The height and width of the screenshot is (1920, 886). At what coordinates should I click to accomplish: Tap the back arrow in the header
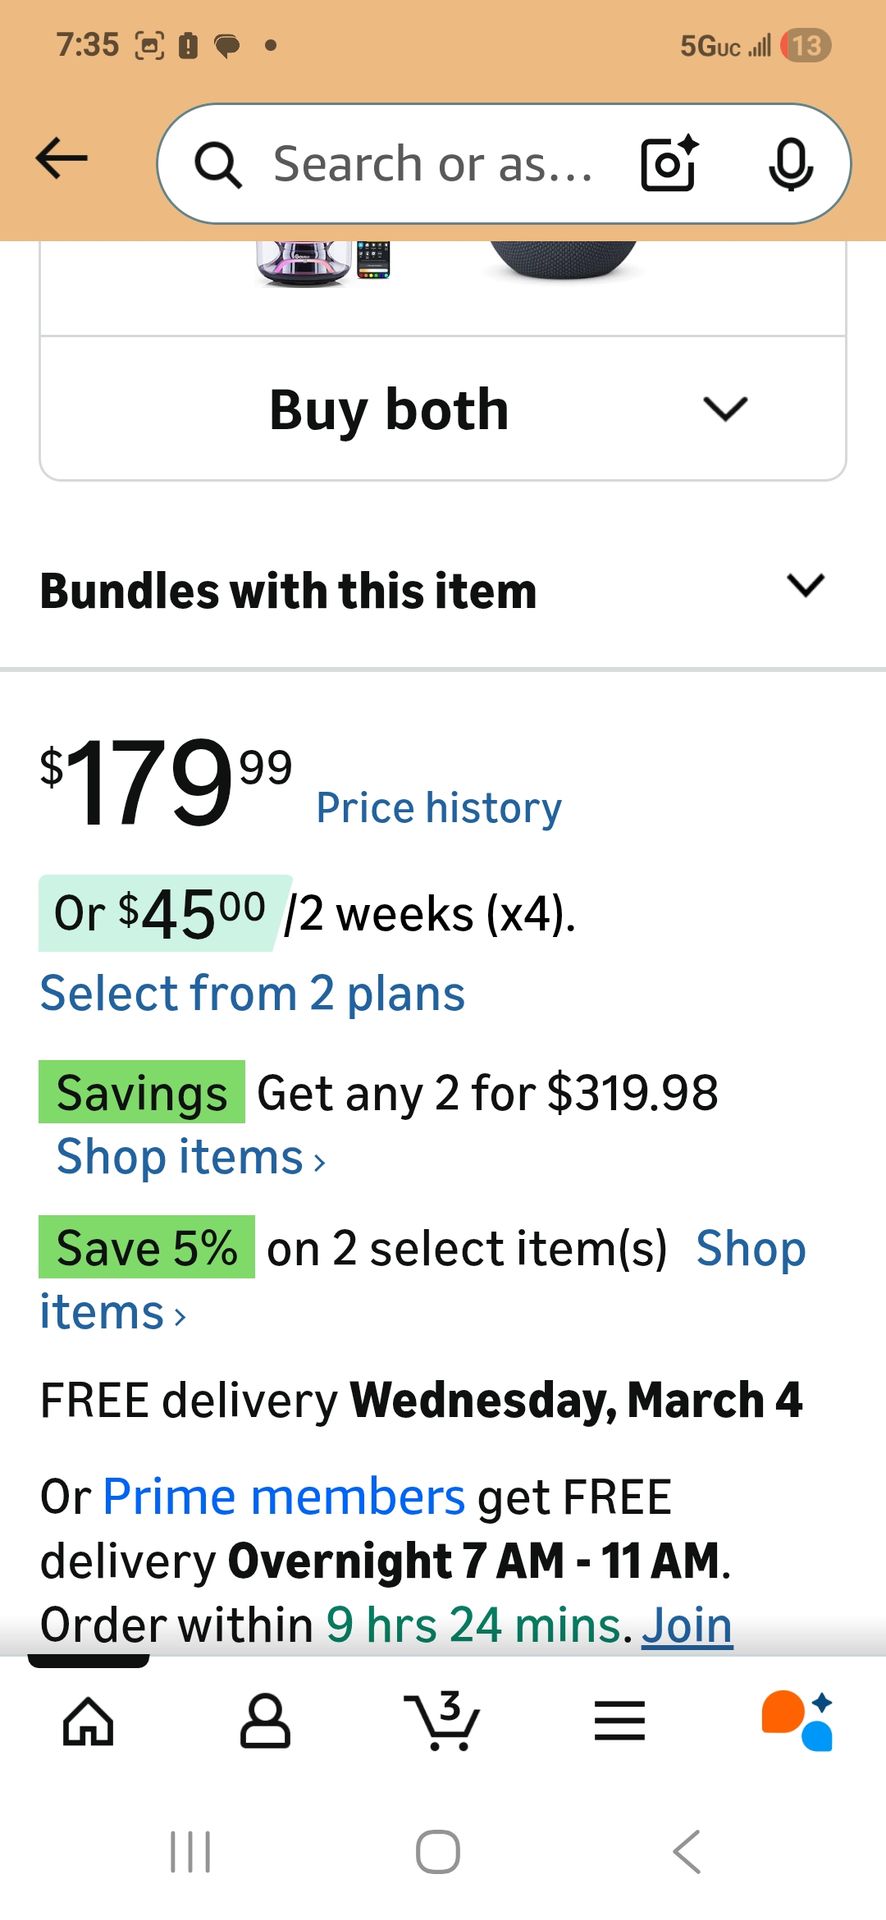[62, 159]
